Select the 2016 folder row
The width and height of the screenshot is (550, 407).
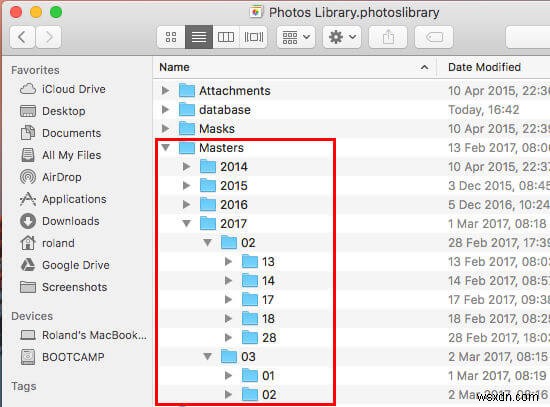pos(352,204)
